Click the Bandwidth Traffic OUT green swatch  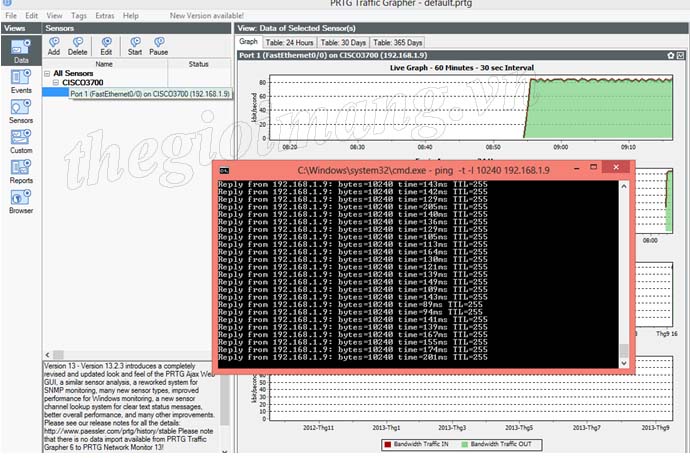[x=465, y=444]
